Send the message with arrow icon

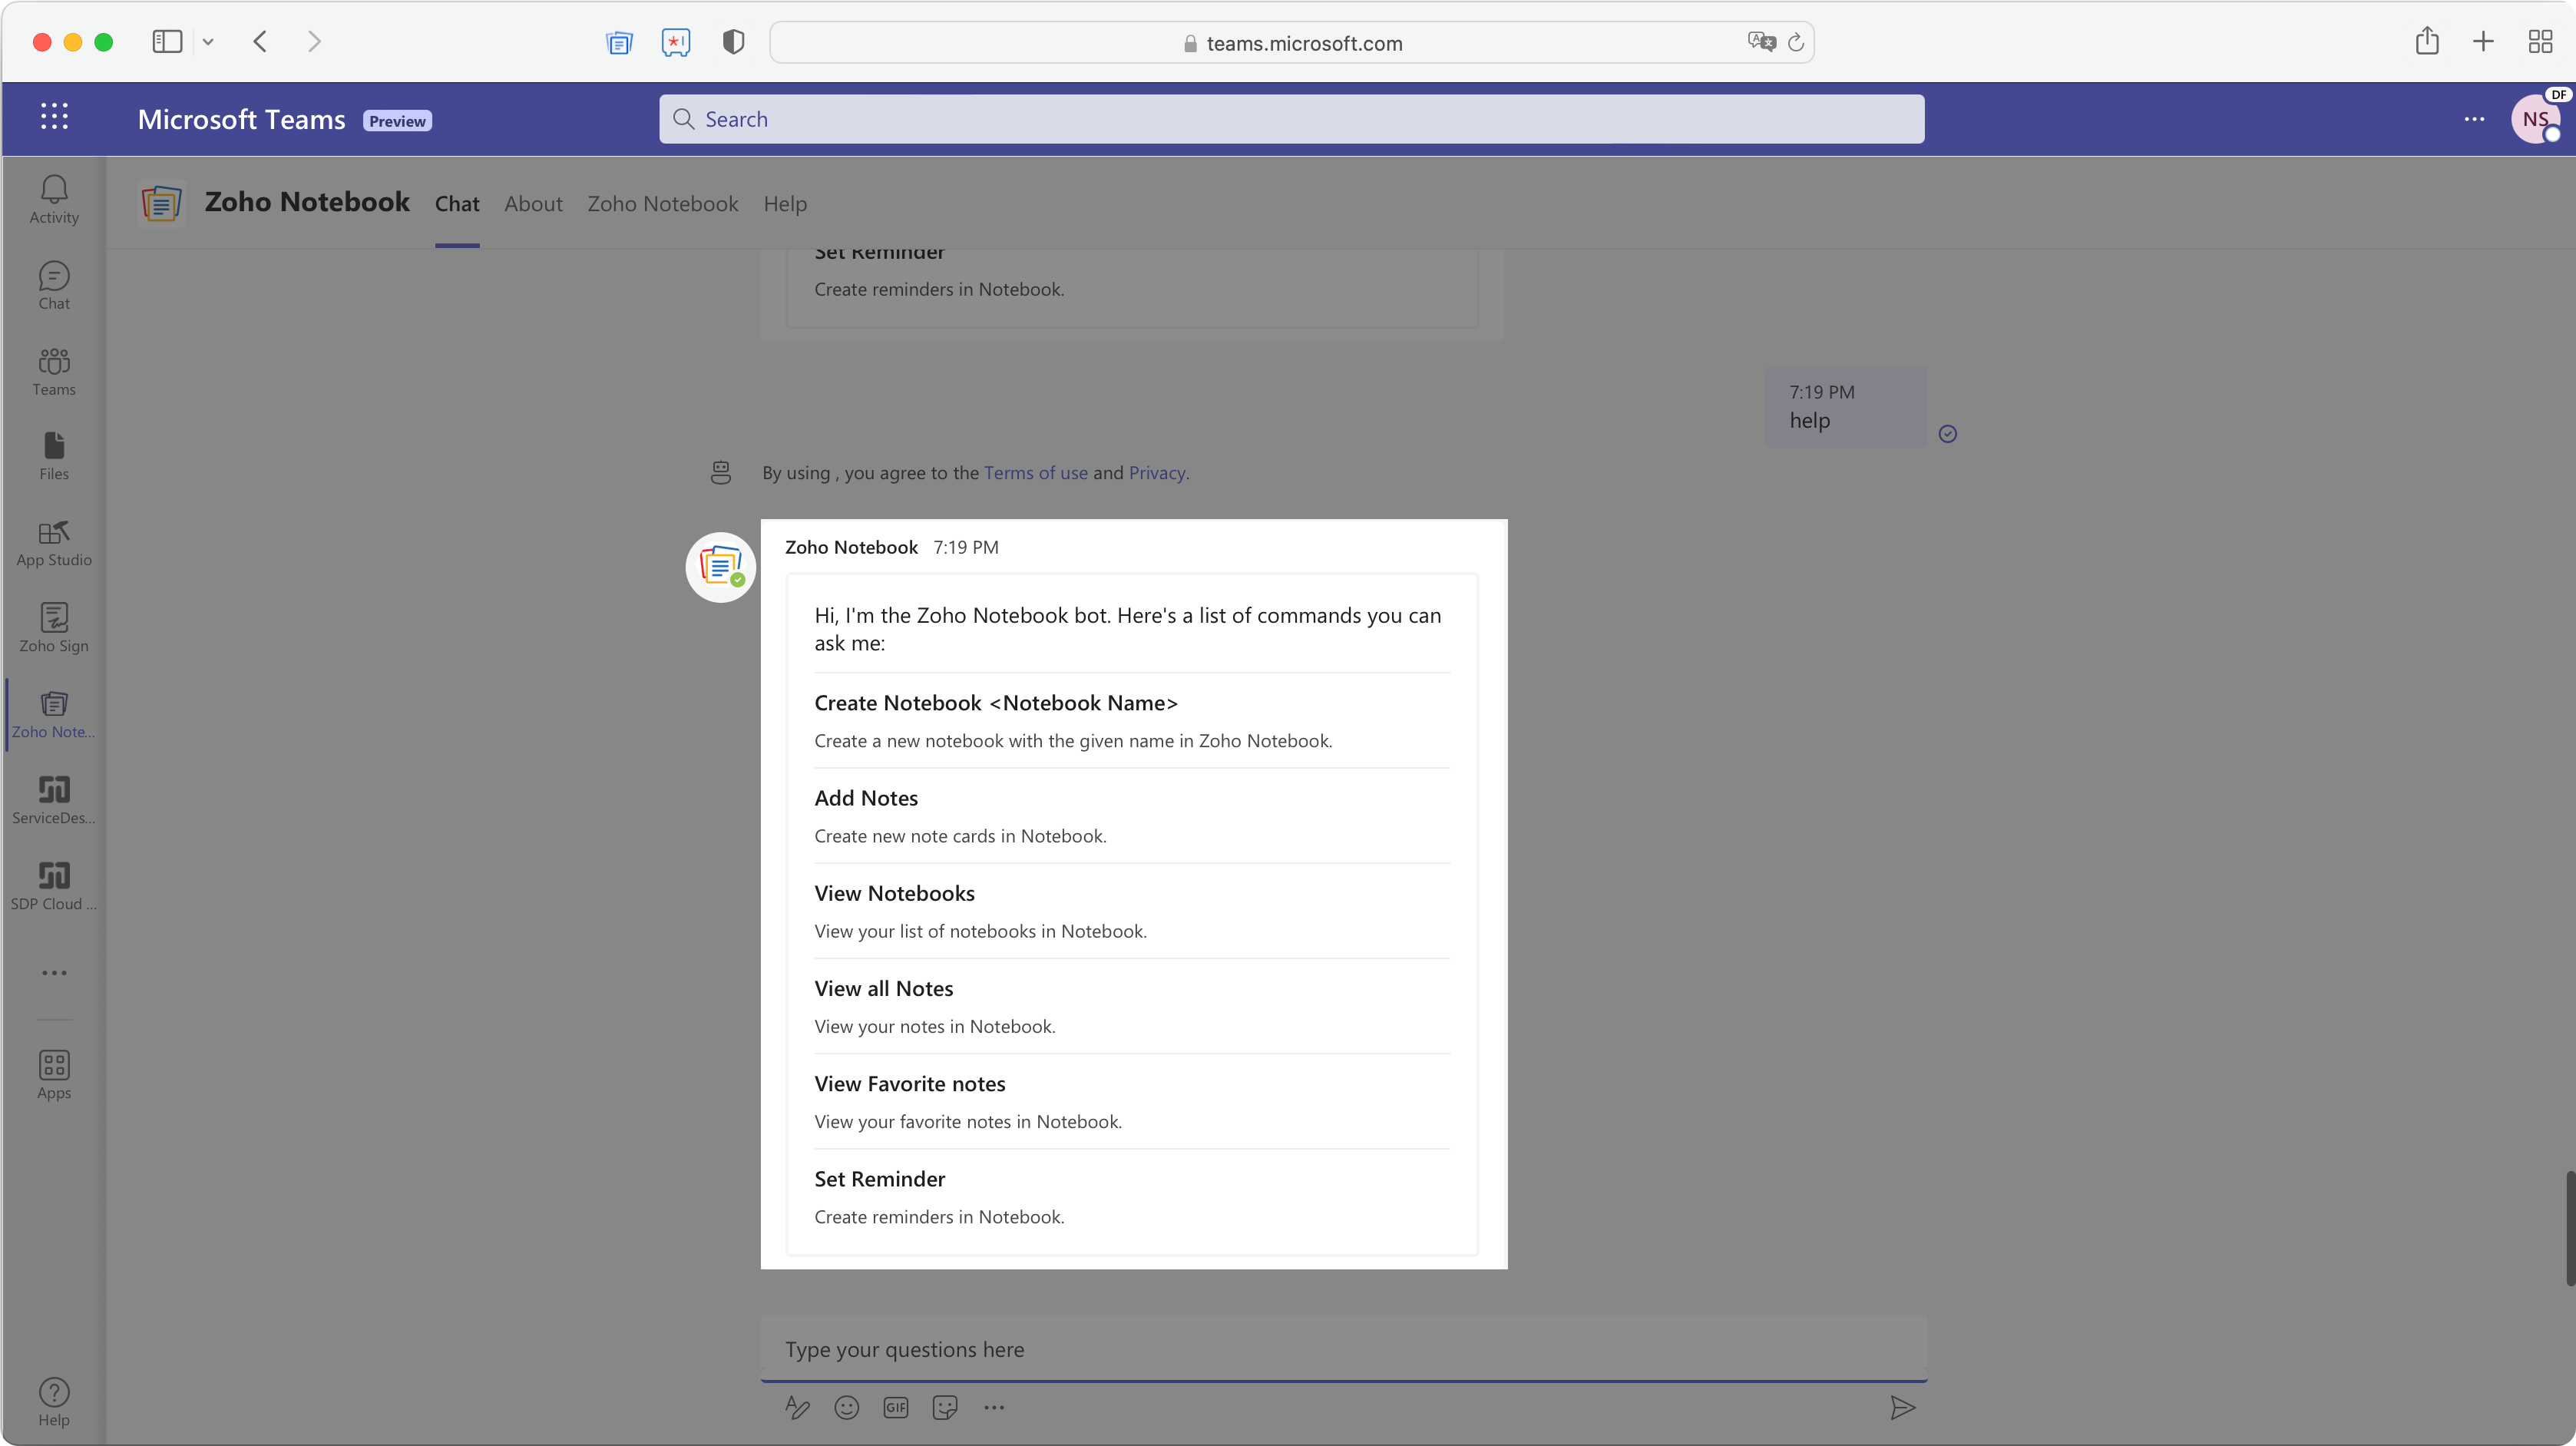point(1902,1408)
